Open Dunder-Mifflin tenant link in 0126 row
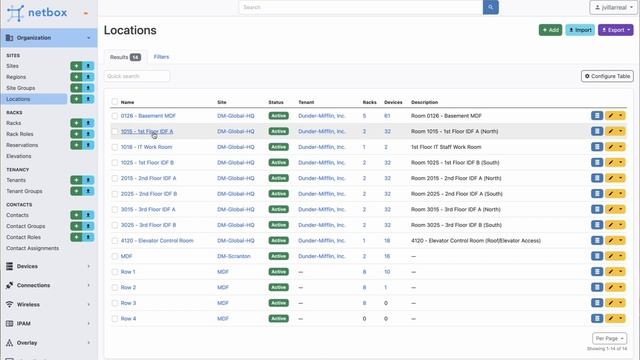640x360 pixels. click(x=322, y=116)
